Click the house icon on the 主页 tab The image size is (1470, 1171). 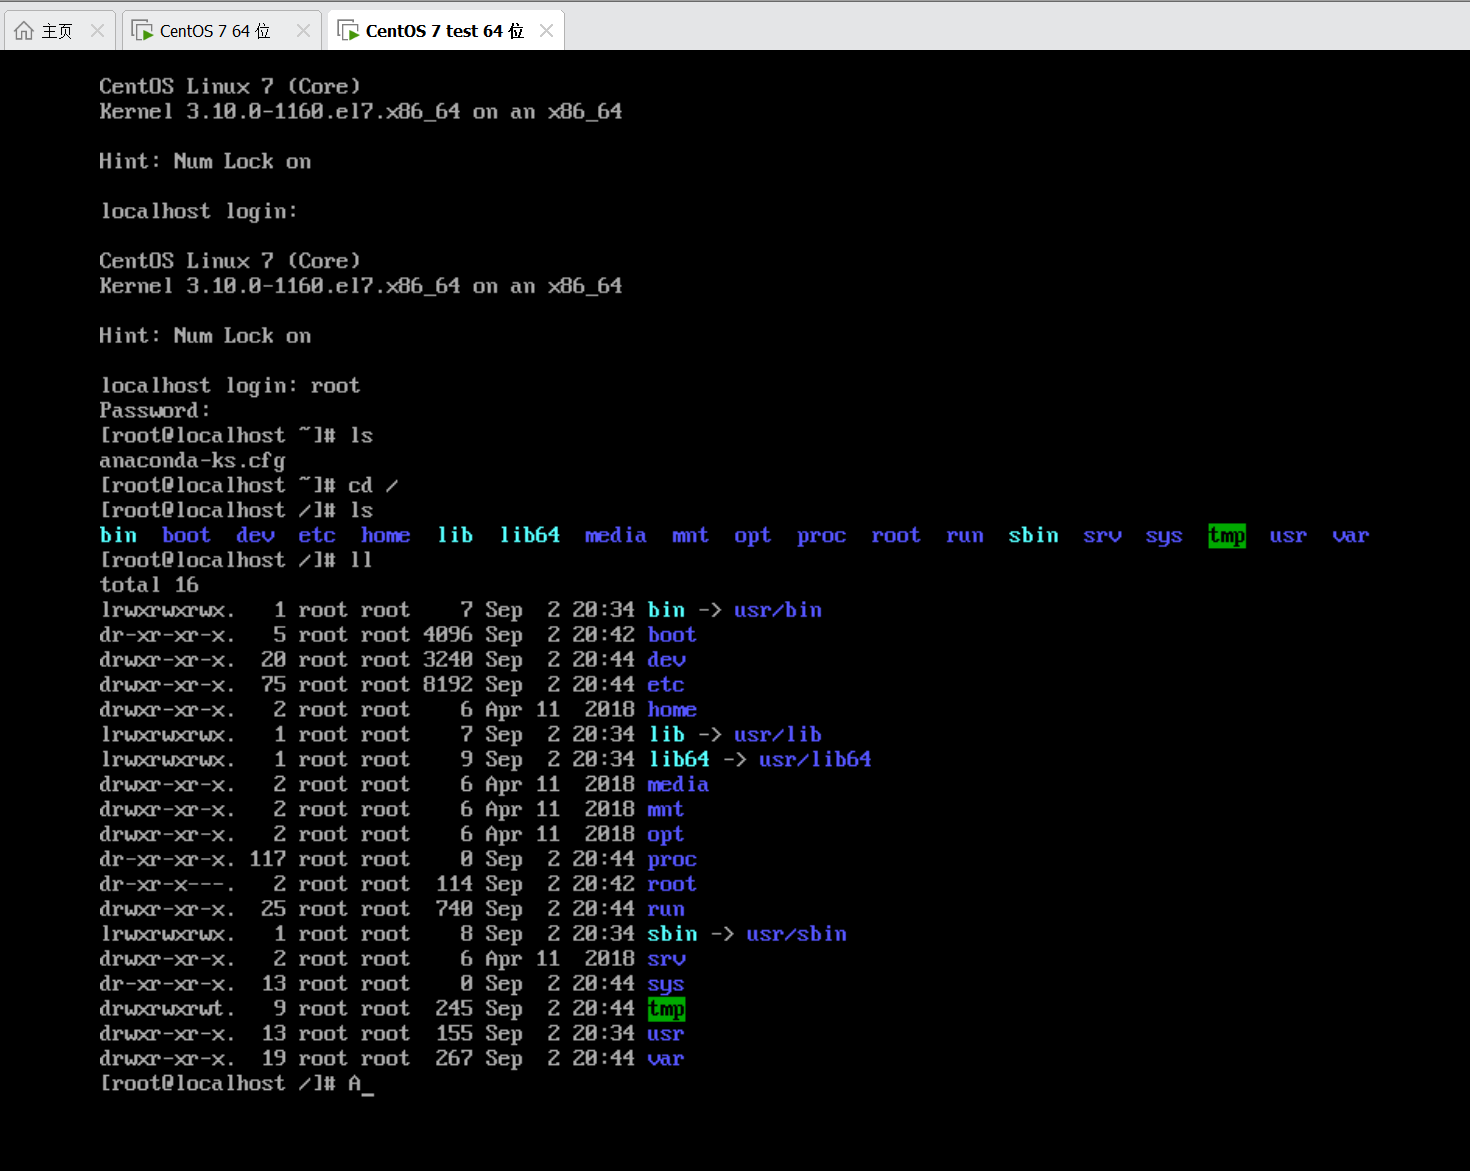tap(24, 31)
